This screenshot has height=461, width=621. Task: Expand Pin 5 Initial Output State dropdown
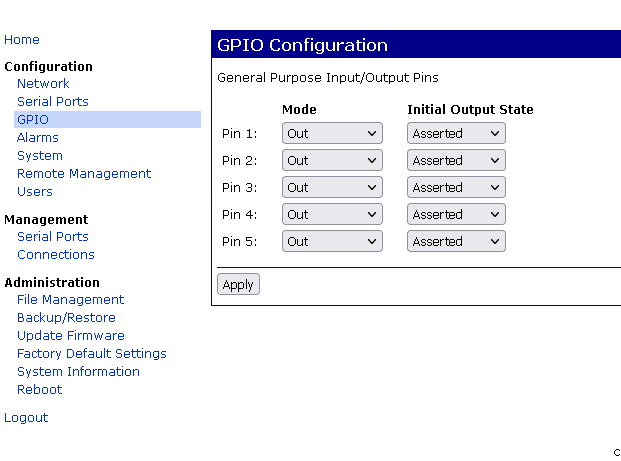tap(456, 241)
